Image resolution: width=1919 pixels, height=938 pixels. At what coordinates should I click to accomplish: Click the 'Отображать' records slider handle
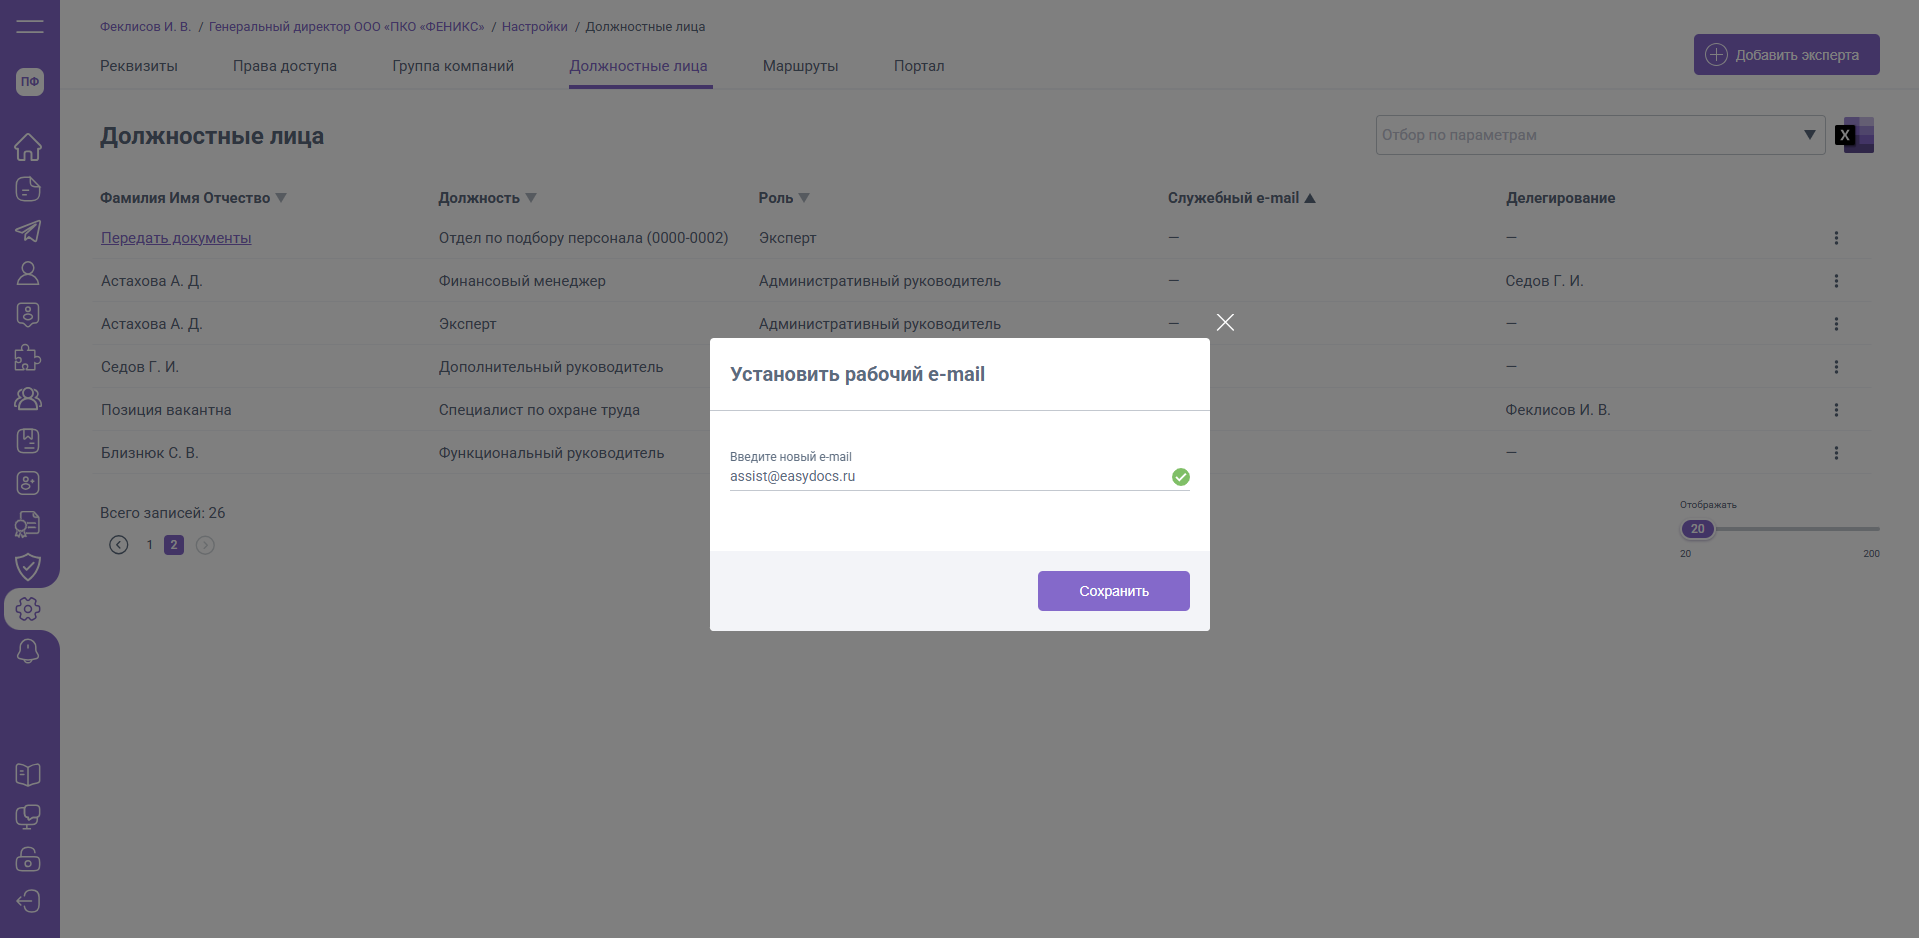click(x=1698, y=529)
